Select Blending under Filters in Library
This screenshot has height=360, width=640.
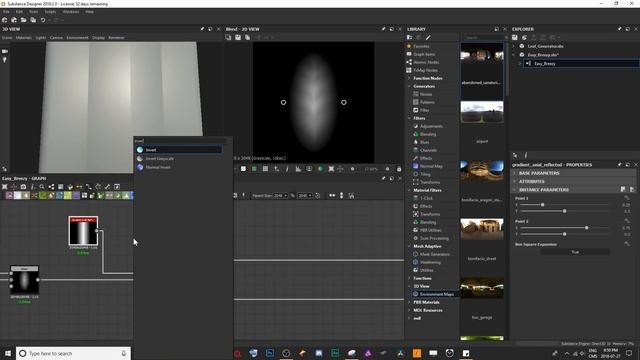click(428, 134)
